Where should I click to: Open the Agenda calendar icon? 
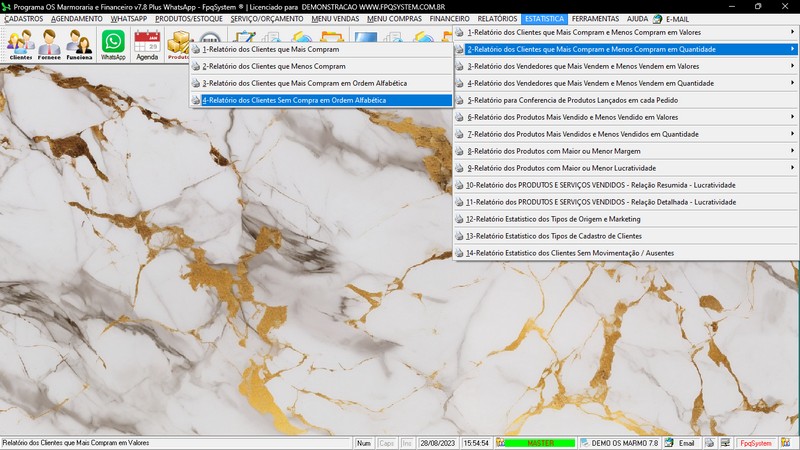(147, 44)
